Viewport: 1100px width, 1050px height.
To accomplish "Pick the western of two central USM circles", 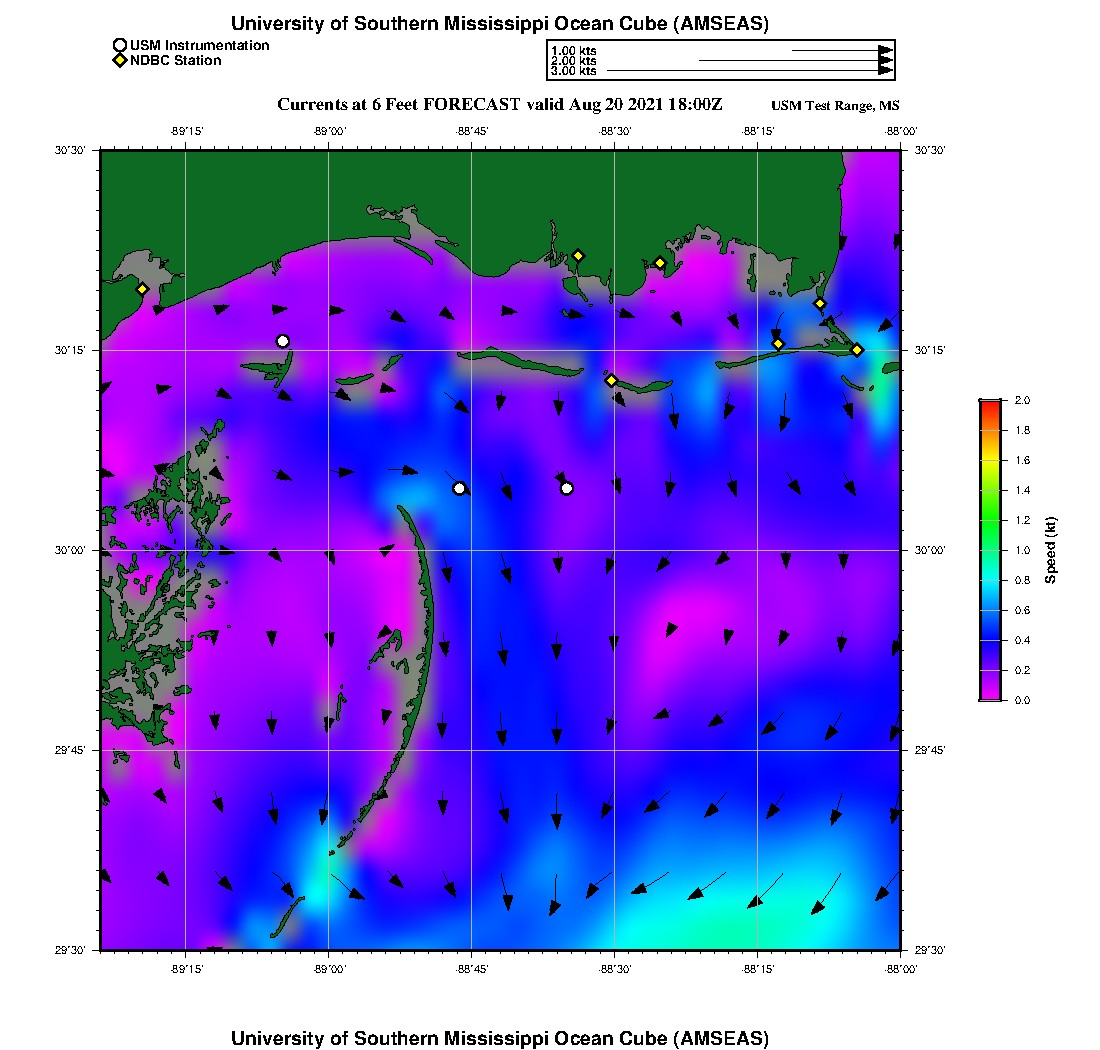I will tap(459, 488).
